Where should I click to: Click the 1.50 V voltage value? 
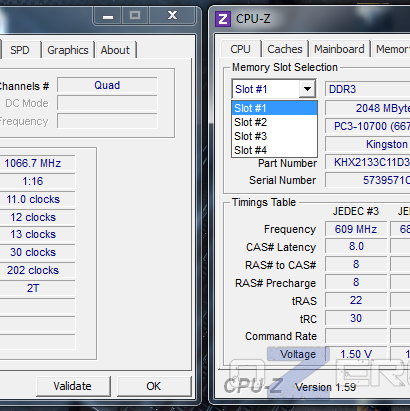(x=356, y=354)
